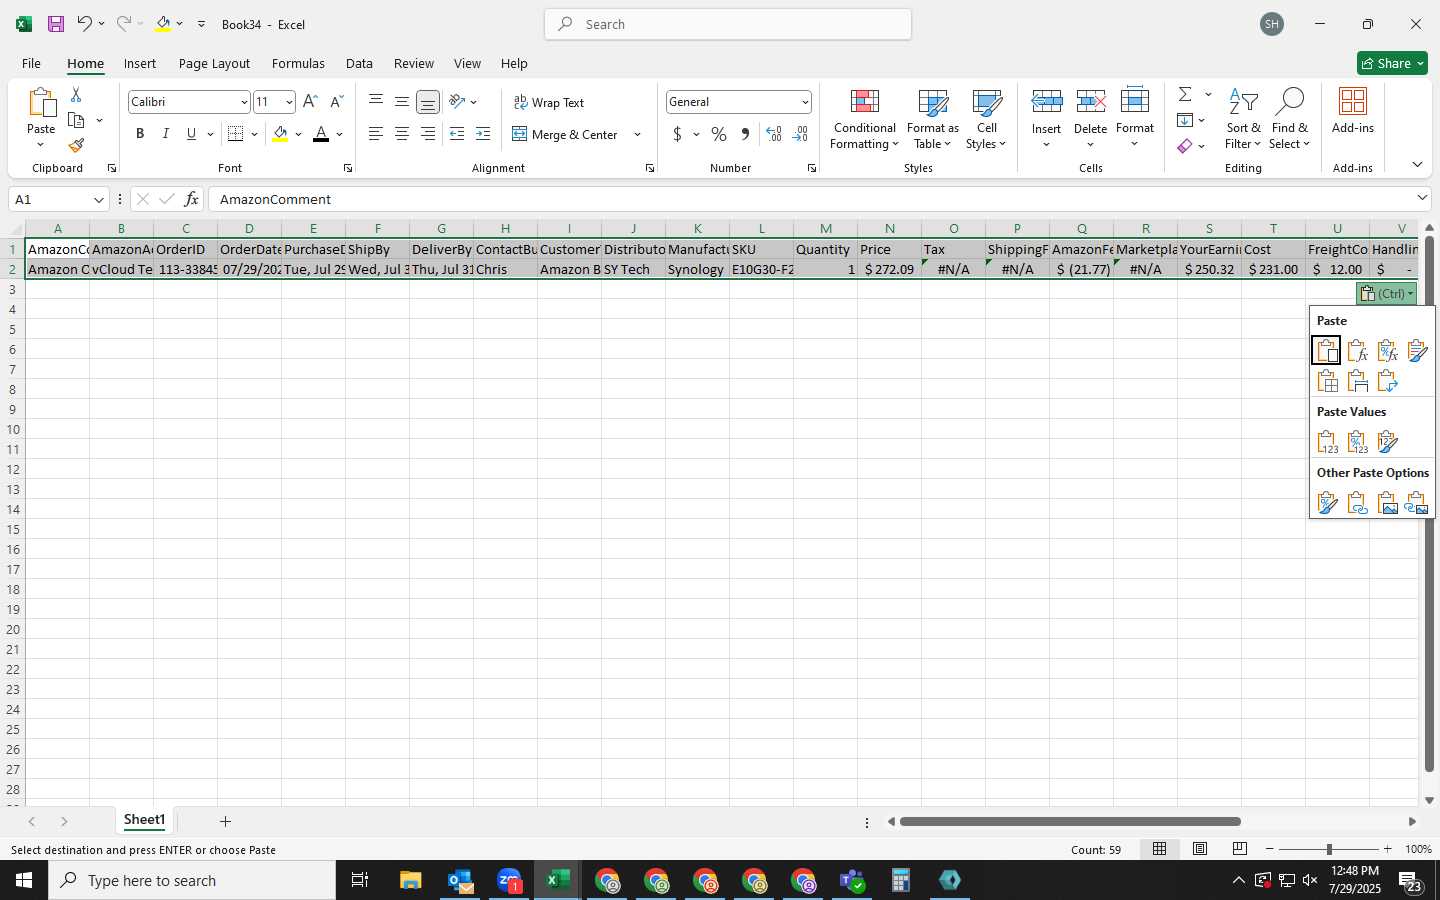Click Find & Select button
This screenshot has width=1440, height=900.
click(1290, 120)
